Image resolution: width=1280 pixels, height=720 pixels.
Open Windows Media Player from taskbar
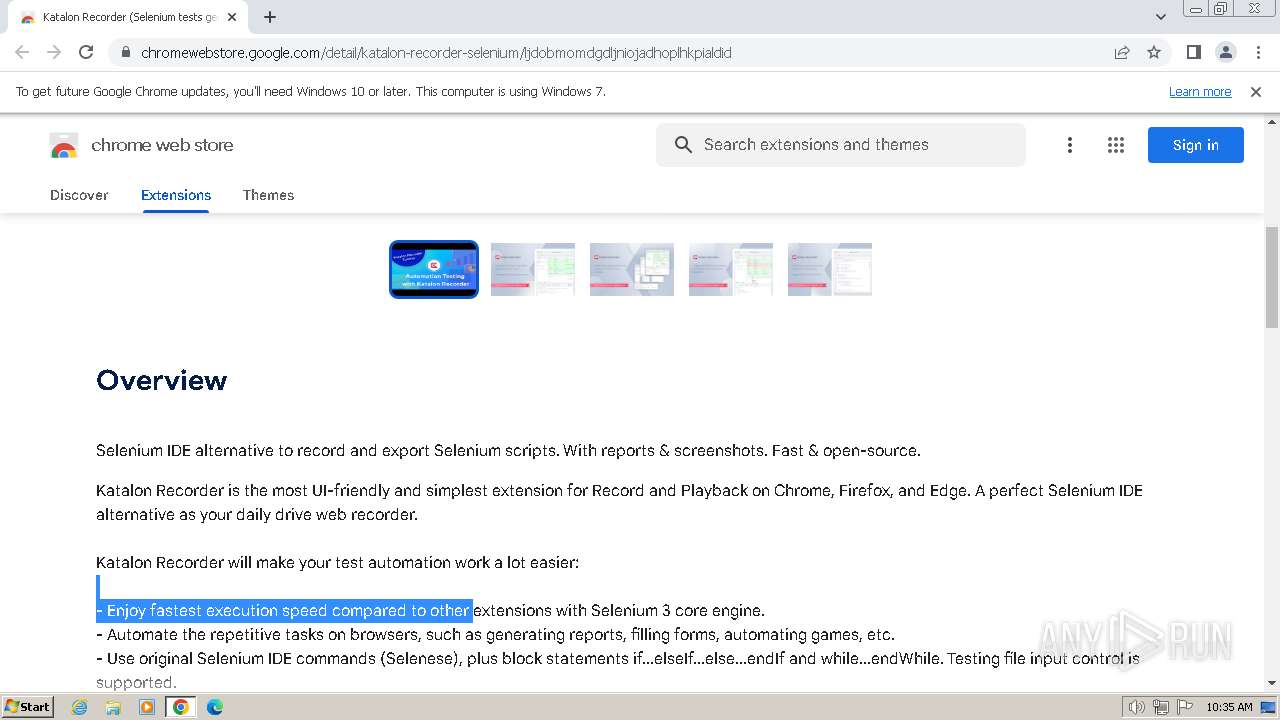[147, 707]
